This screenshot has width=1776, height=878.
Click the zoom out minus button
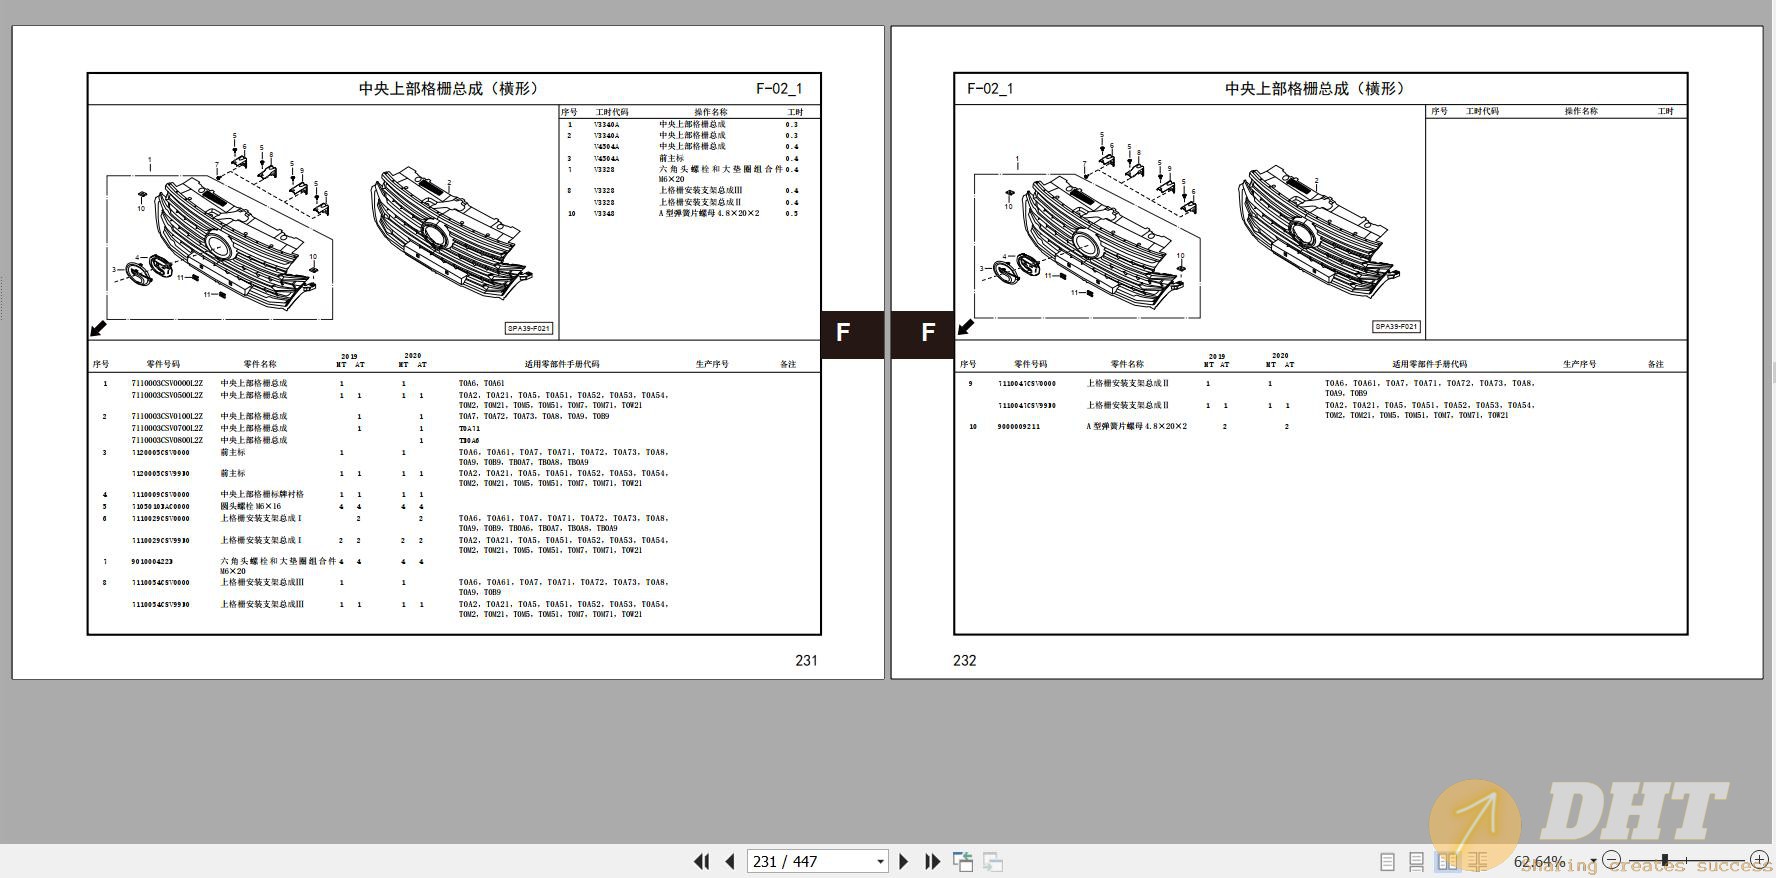coord(1611,860)
